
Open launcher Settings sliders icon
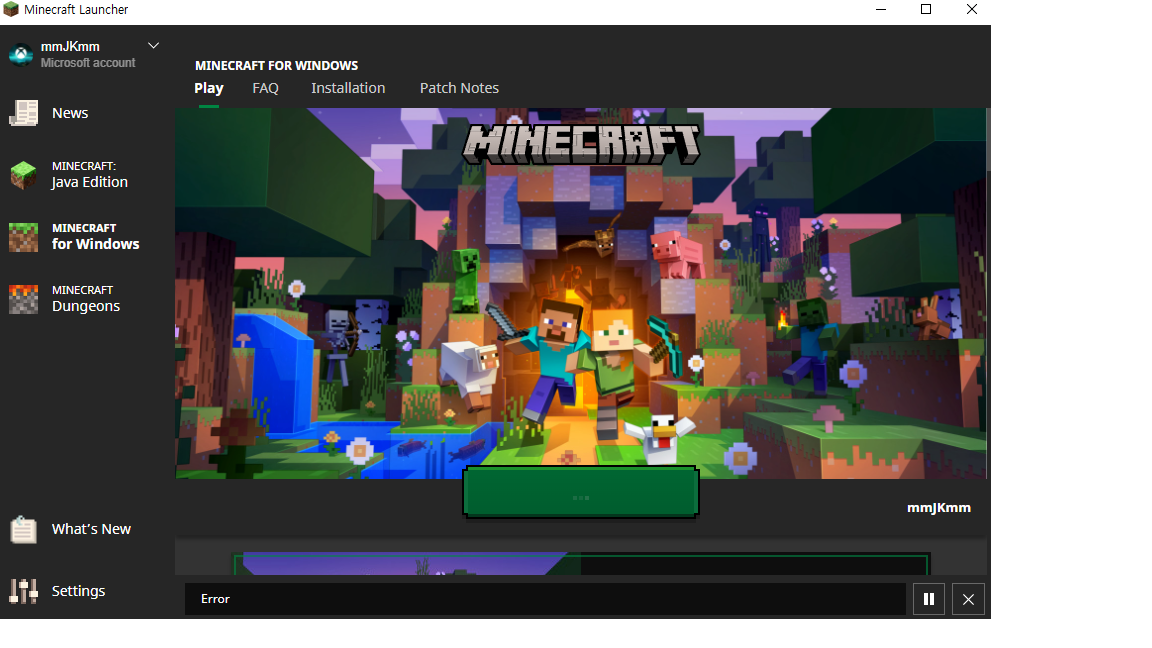(23, 591)
